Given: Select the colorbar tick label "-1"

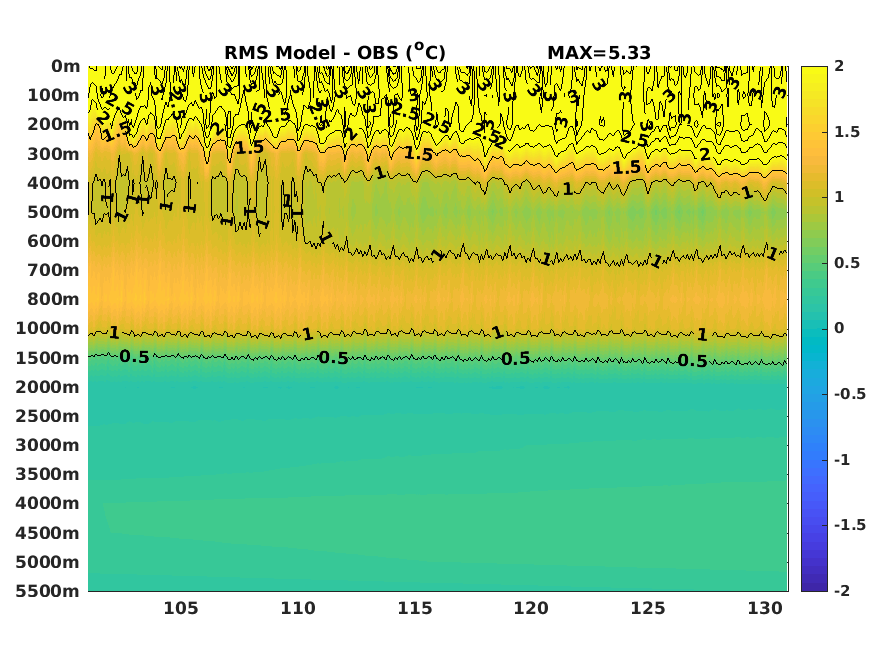Looking at the screenshot, I should click(x=842, y=460).
